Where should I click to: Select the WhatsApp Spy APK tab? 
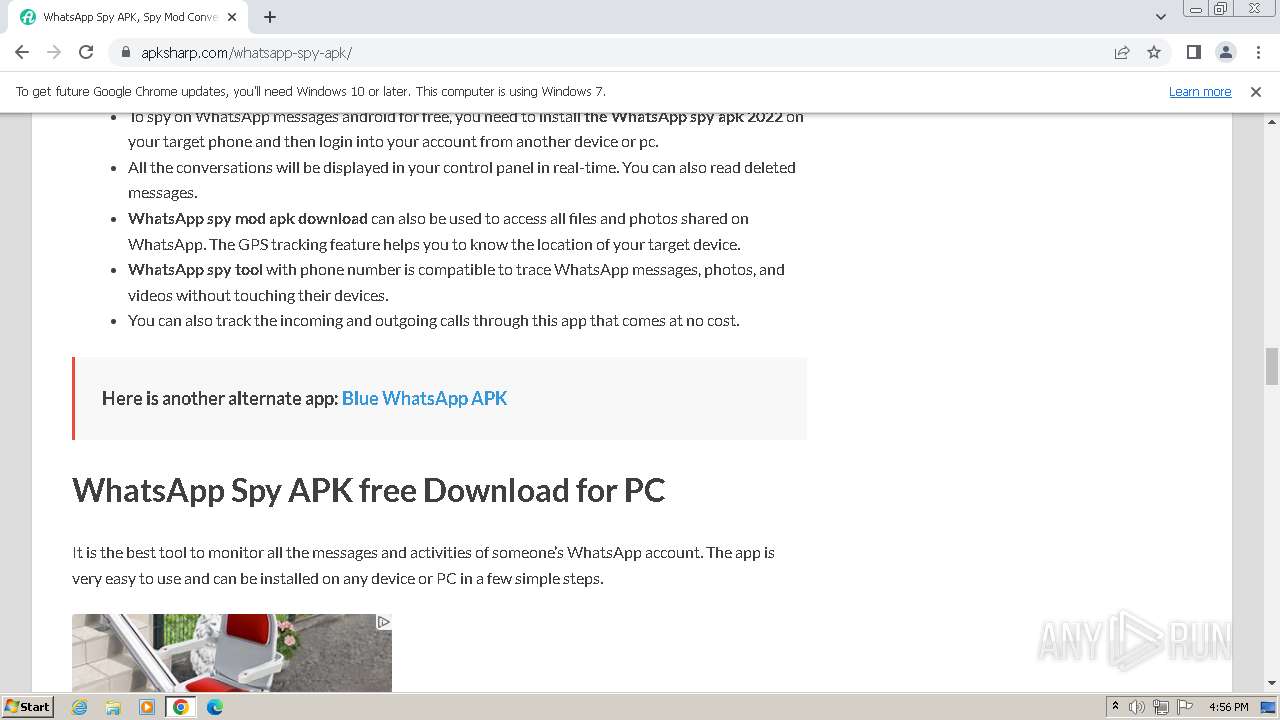click(x=128, y=17)
